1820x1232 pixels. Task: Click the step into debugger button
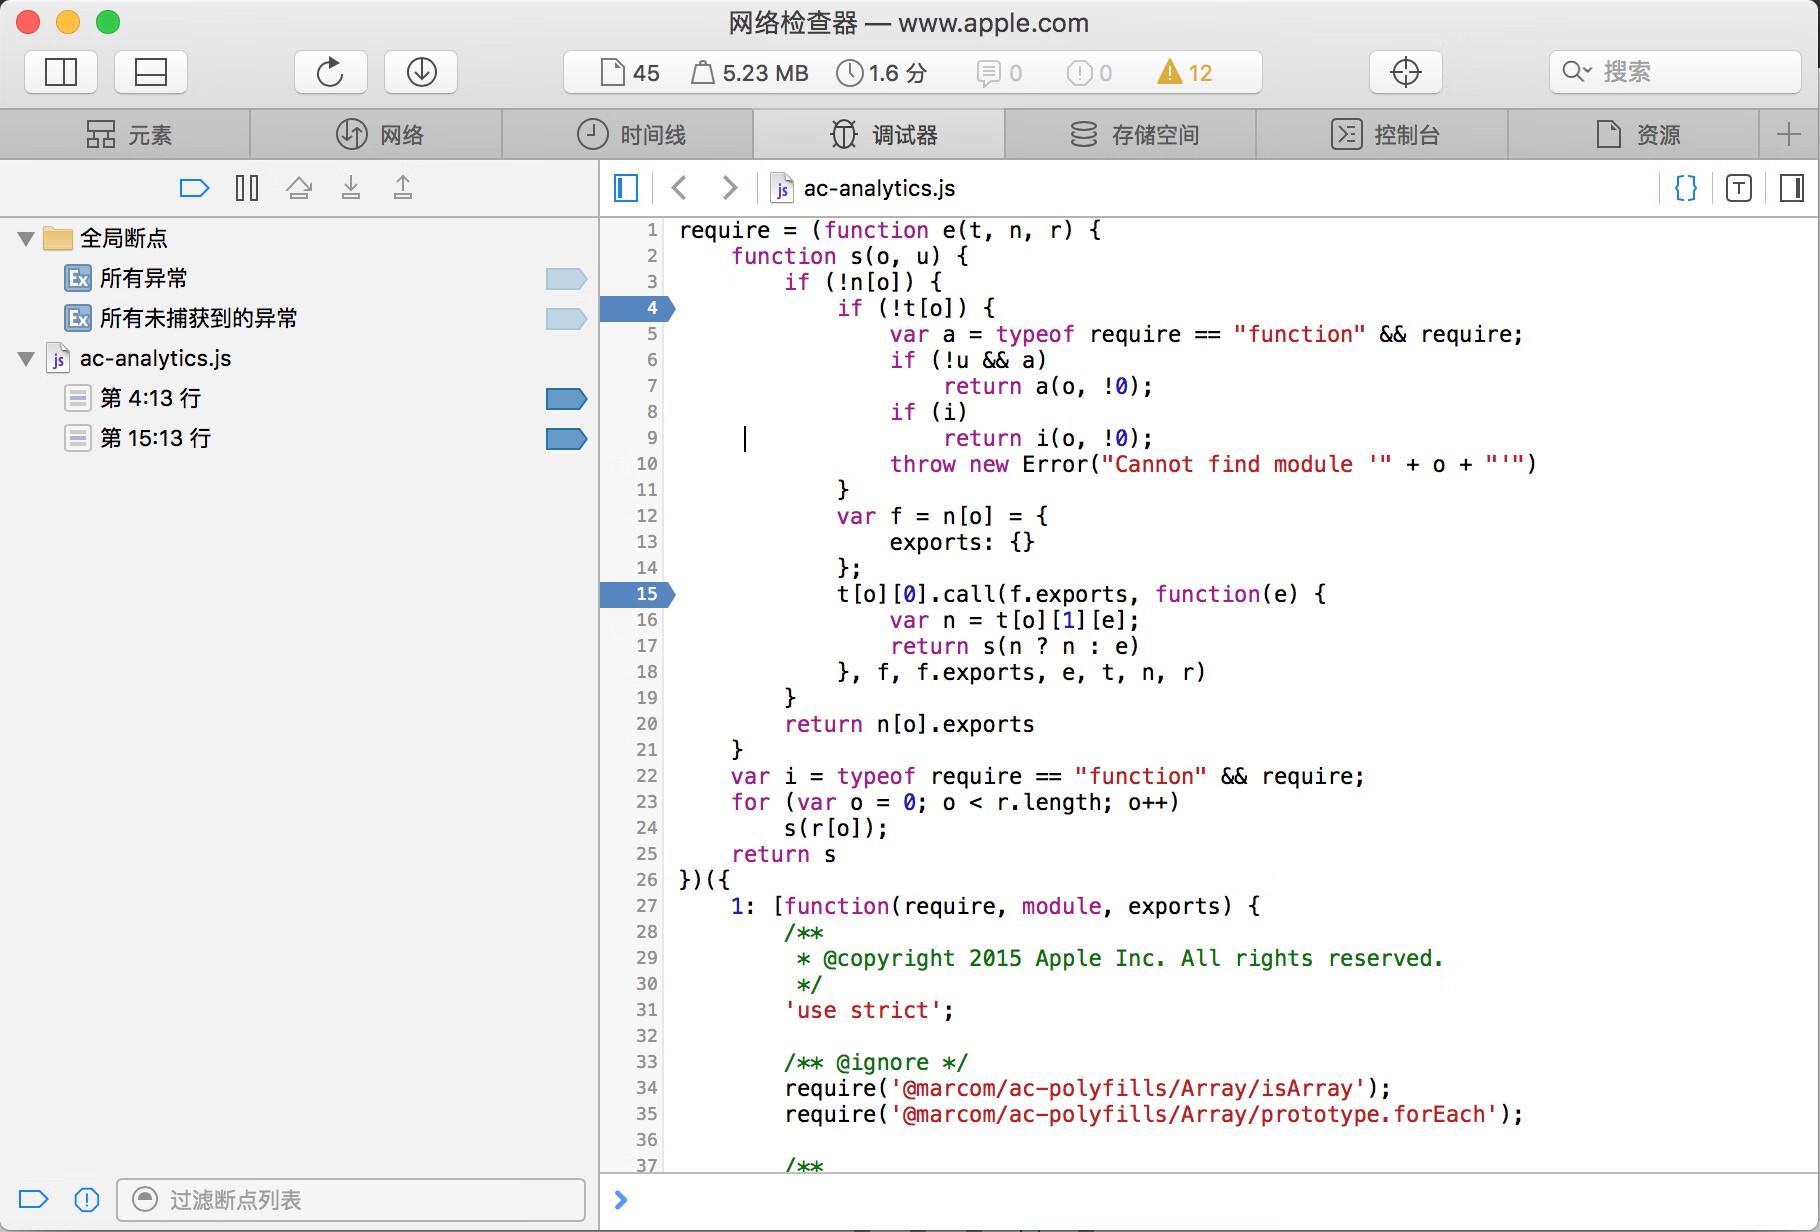tap(351, 188)
